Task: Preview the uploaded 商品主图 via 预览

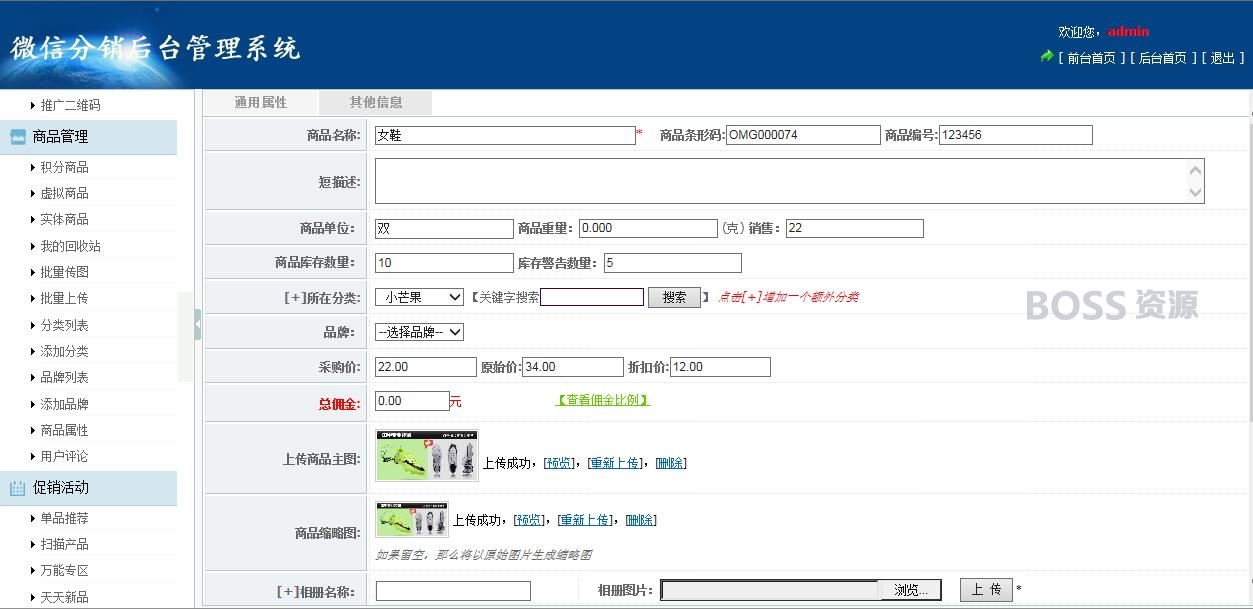Action: (560, 463)
